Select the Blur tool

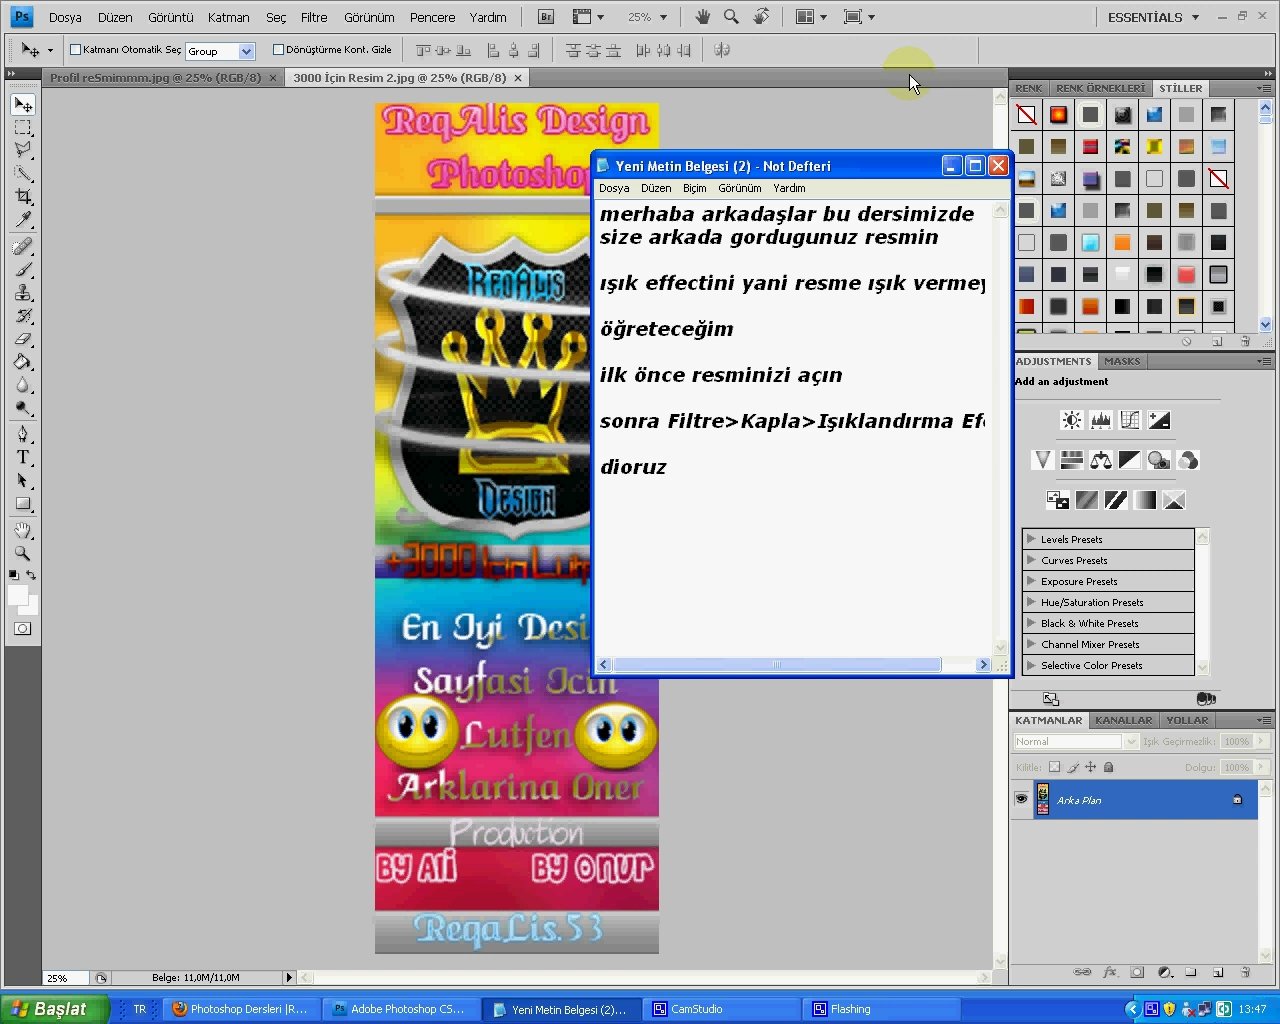[x=23, y=385]
